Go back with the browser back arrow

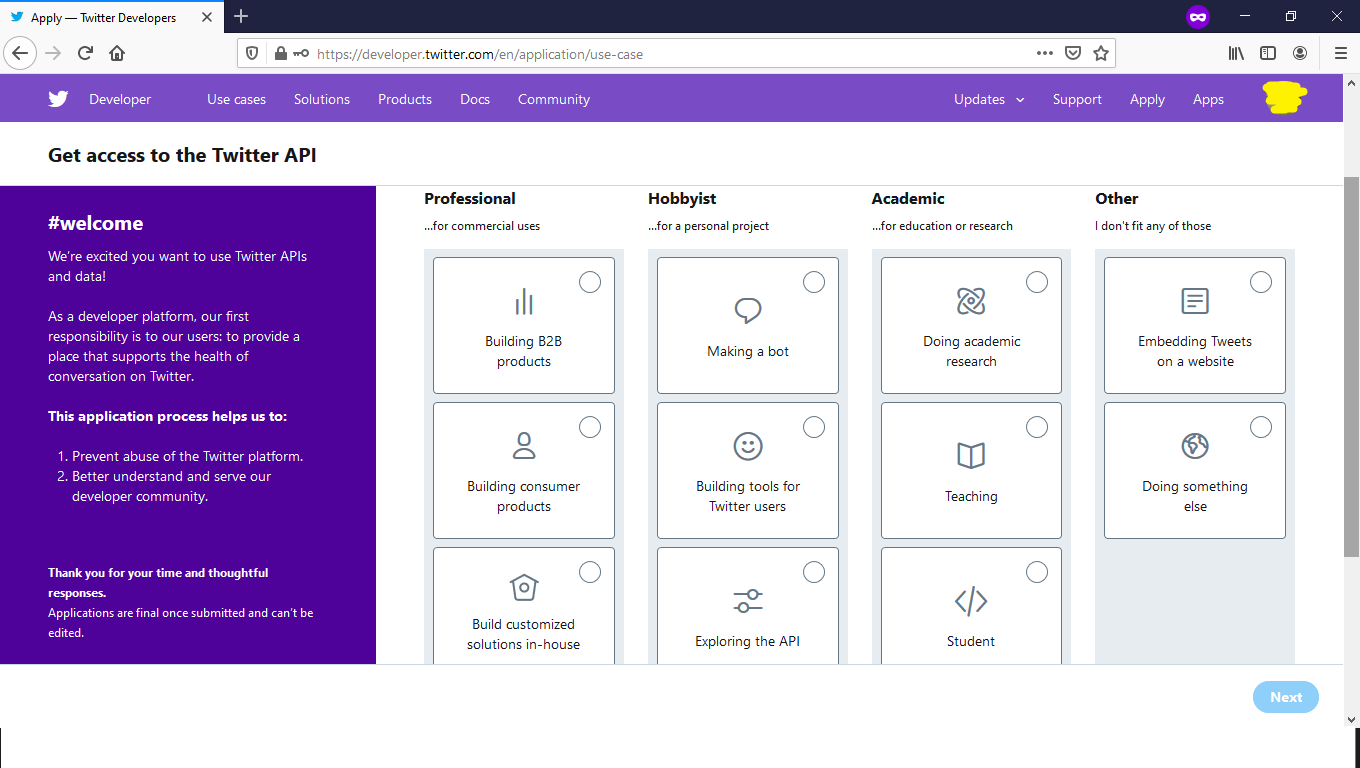pos(20,53)
